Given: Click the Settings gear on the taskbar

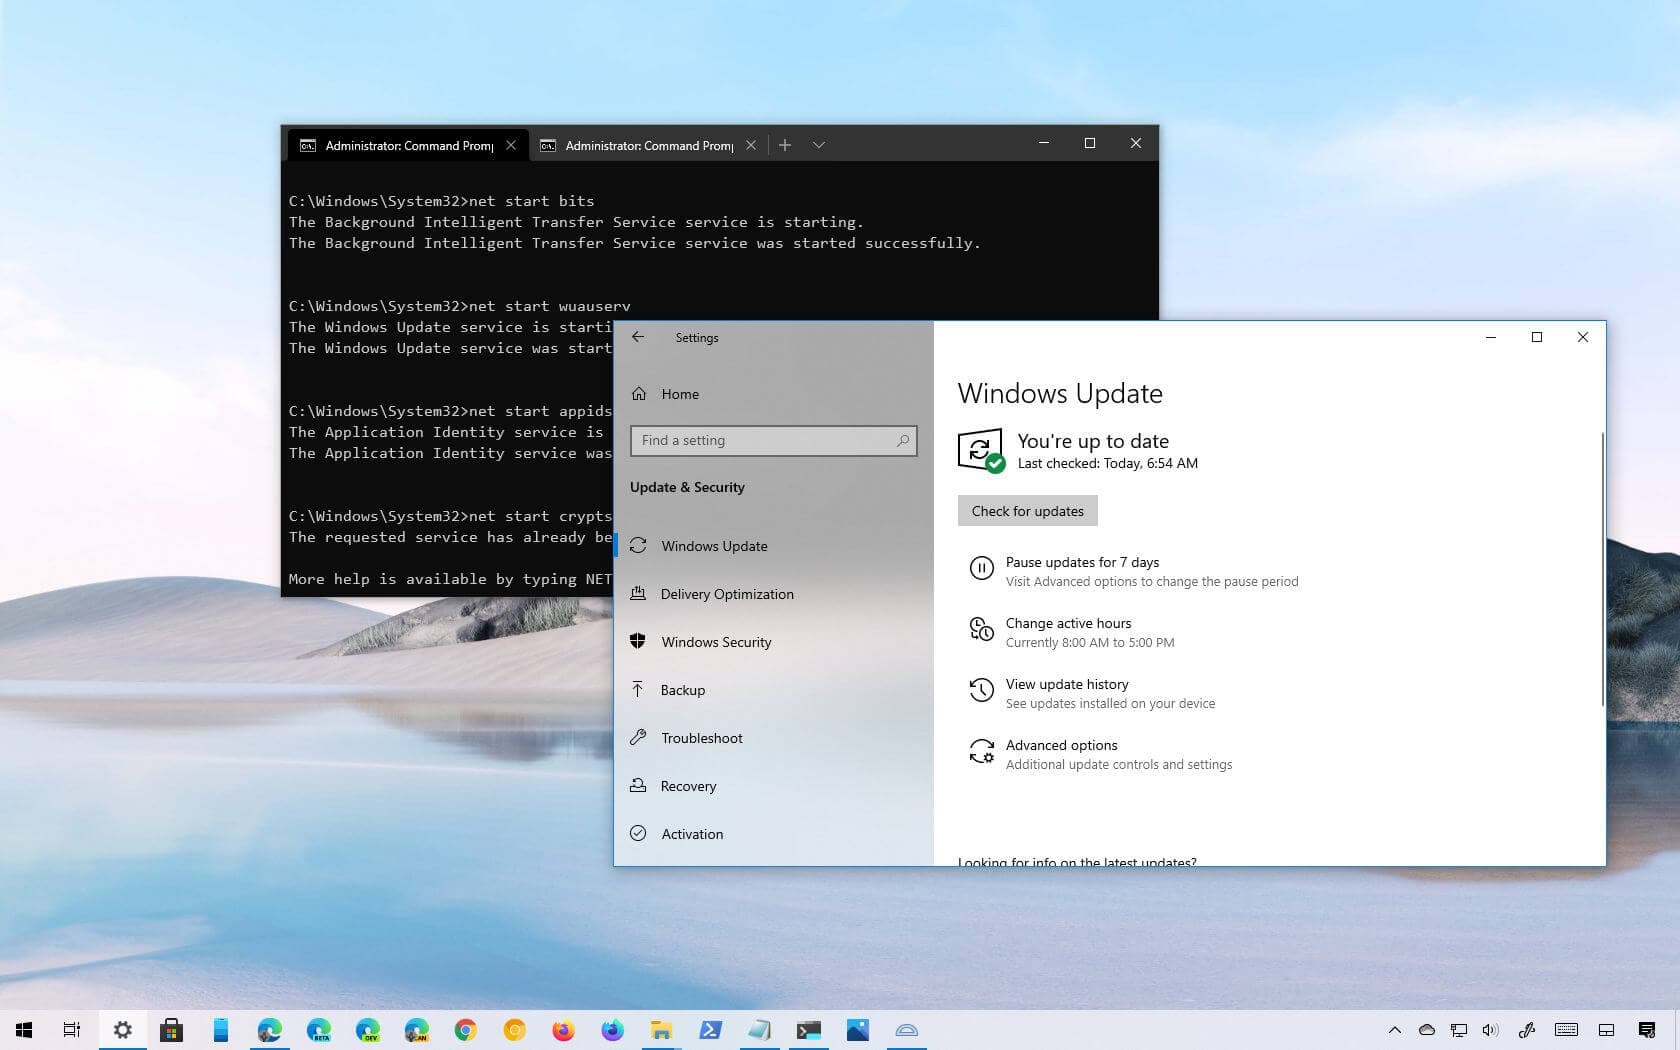Looking at the screenshot, I should pos(122,1030).
